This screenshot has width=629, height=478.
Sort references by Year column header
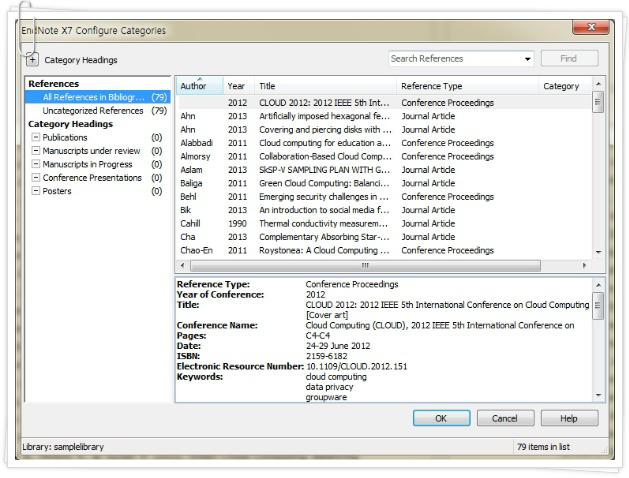click(239, 86)
